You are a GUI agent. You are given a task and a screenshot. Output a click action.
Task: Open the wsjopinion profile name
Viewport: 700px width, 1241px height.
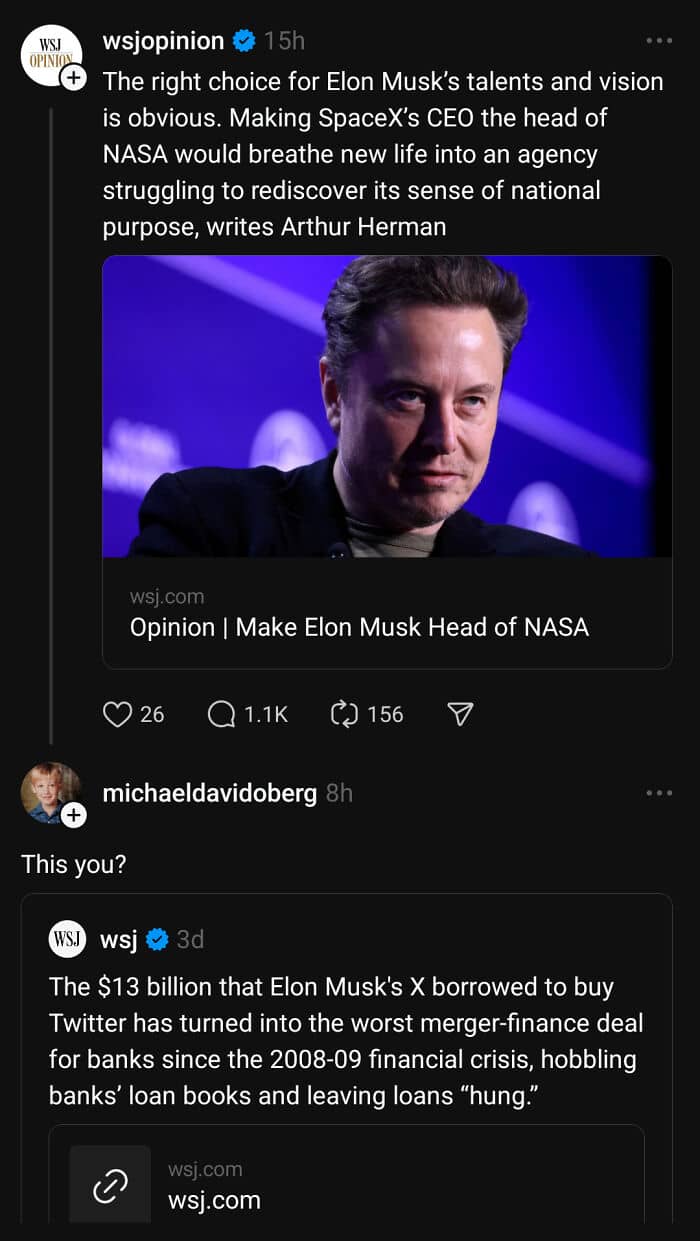pyautogui.click(x=163, y=41)
